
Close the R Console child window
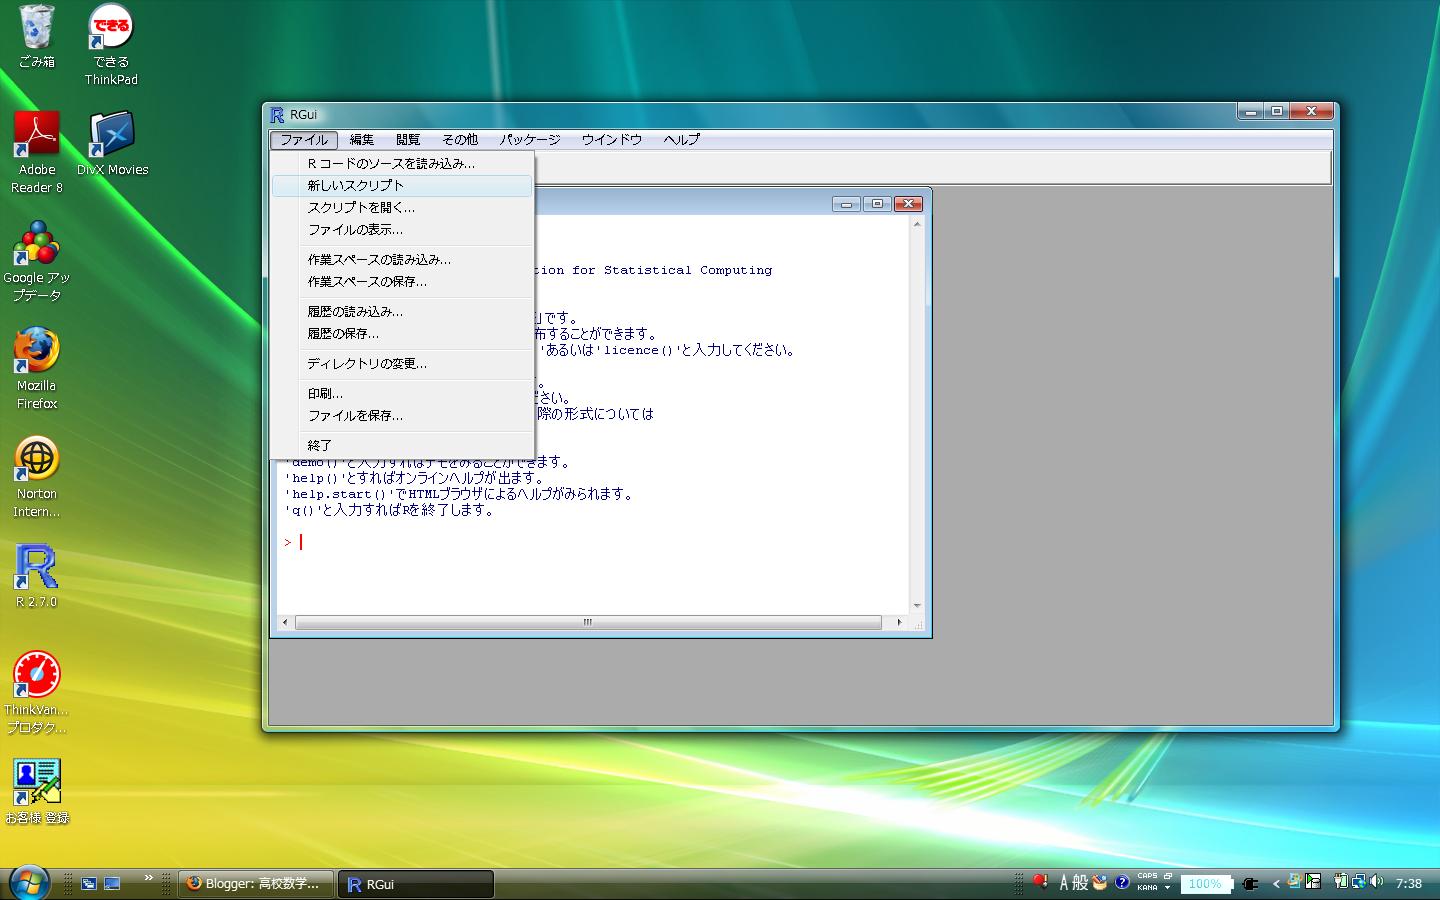point(908,204)
